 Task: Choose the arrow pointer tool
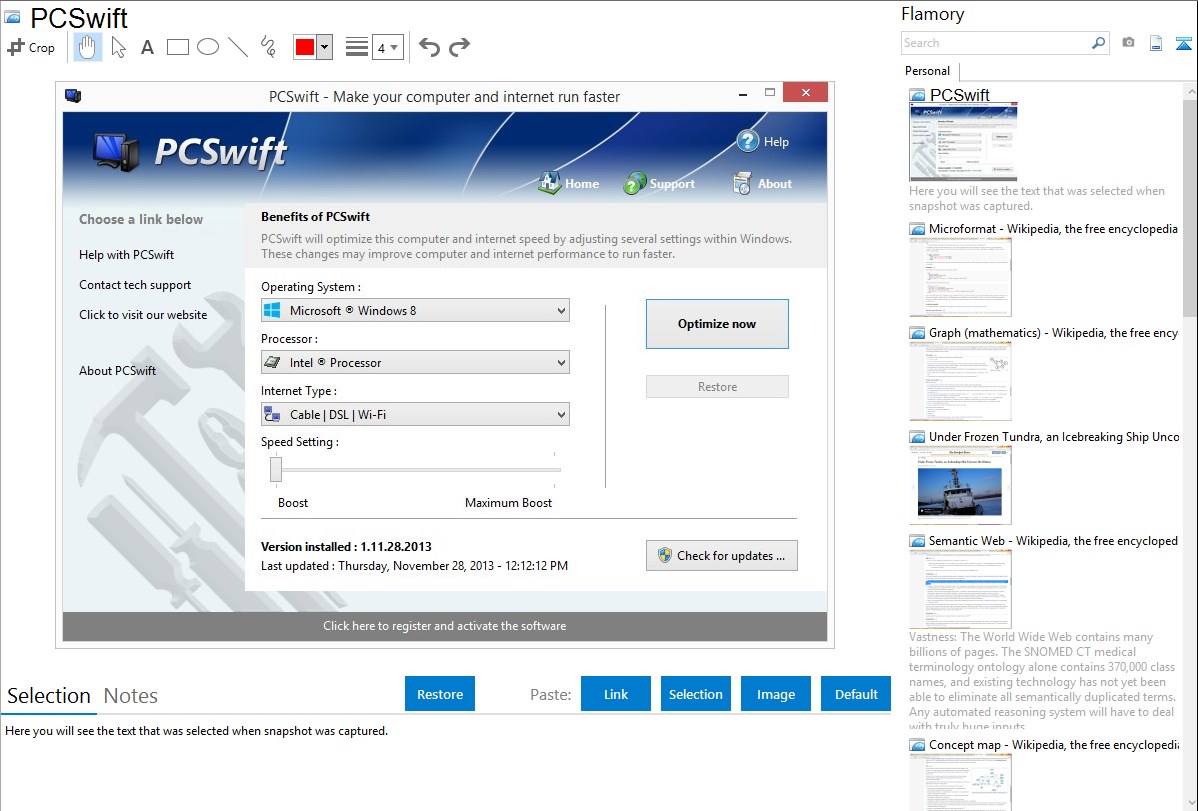click(x=118, y=47)
